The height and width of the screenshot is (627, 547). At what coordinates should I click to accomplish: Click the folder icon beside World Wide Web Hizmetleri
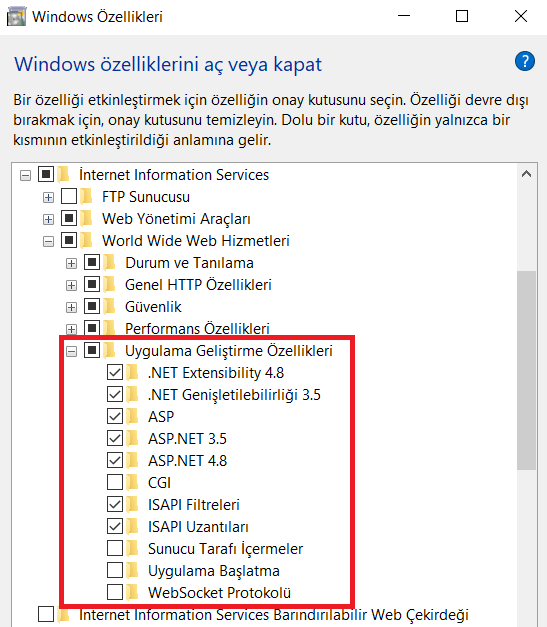point(86,241)
